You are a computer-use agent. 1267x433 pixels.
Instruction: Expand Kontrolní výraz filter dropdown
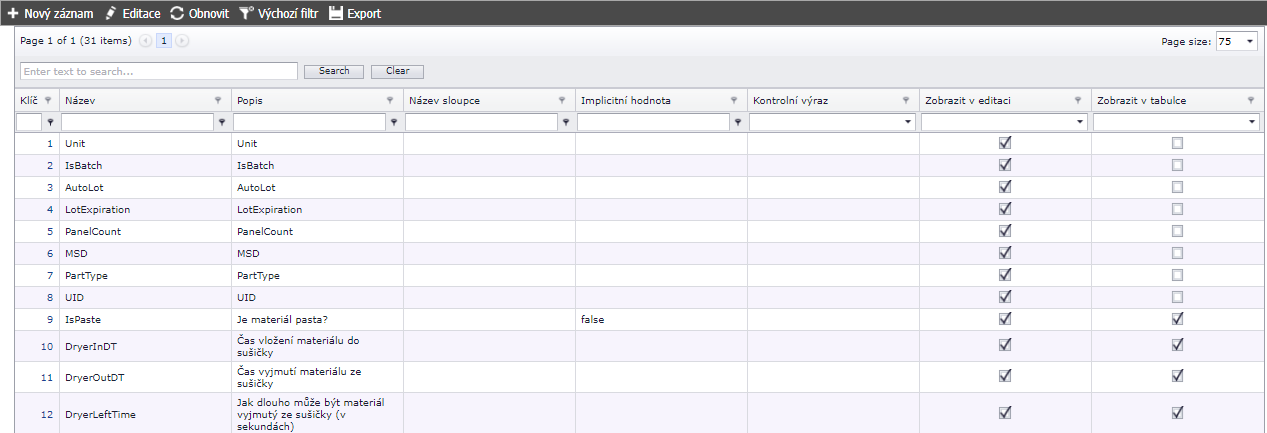click(908, 122)
